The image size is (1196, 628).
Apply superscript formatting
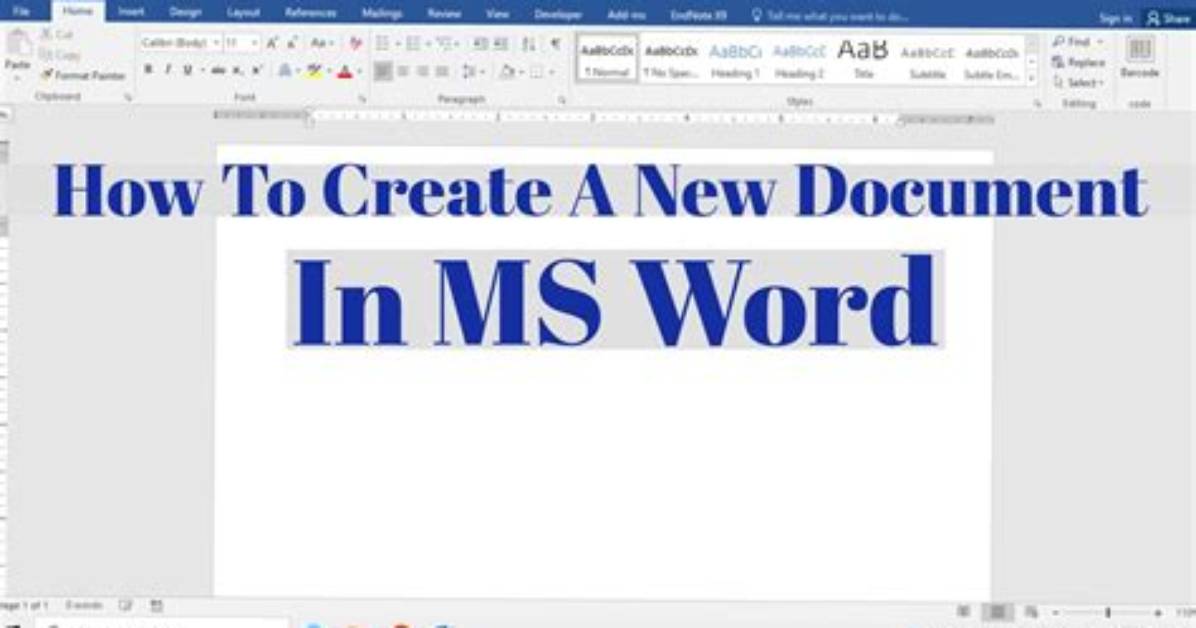tap(257, 71)
